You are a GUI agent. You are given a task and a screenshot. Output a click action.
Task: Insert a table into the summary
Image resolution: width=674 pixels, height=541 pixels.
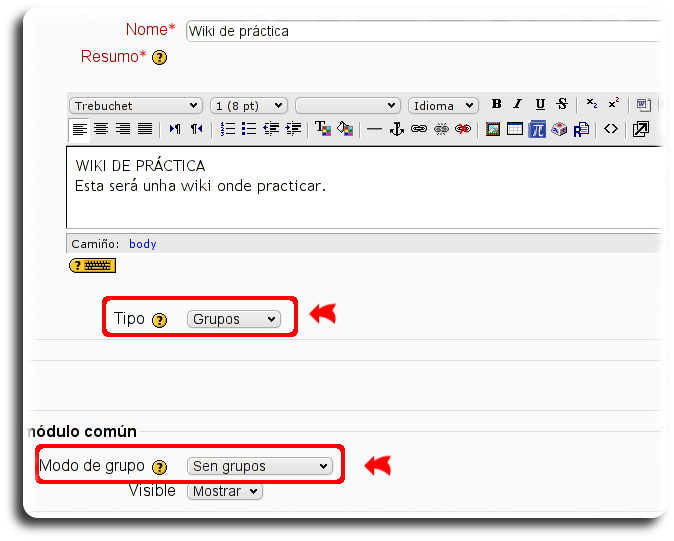515,129
